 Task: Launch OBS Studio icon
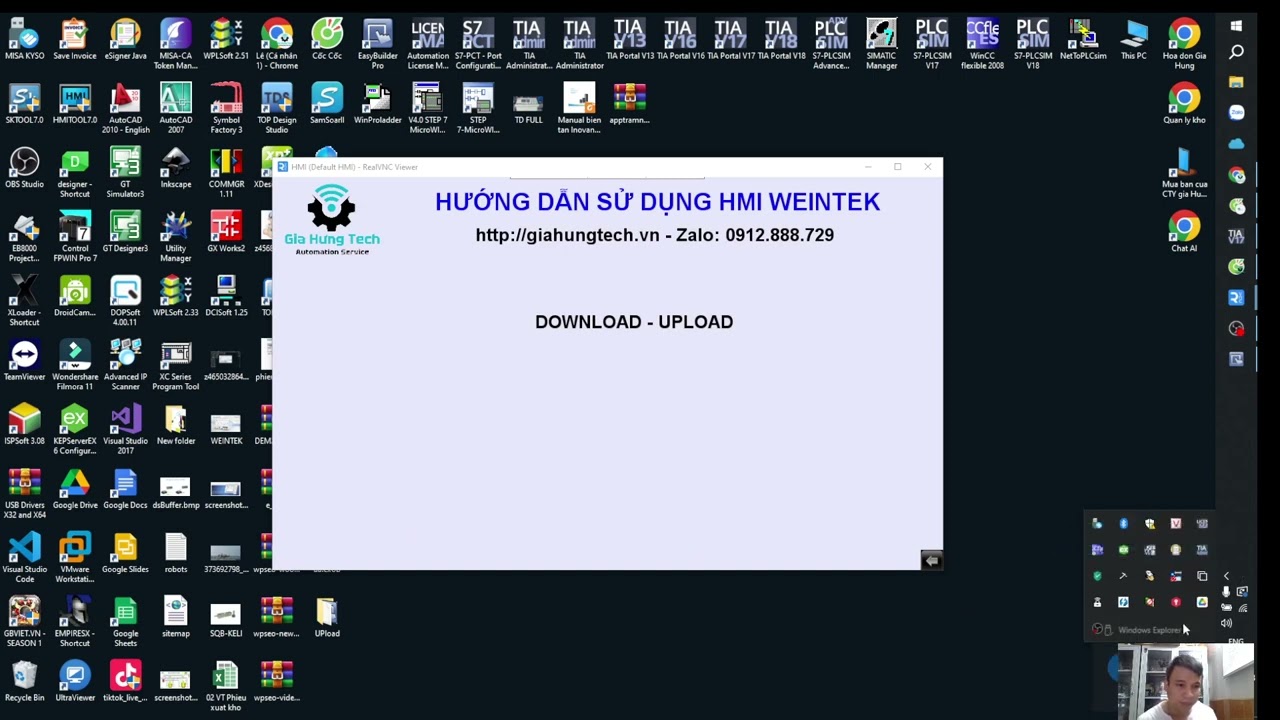click(24, 168)
